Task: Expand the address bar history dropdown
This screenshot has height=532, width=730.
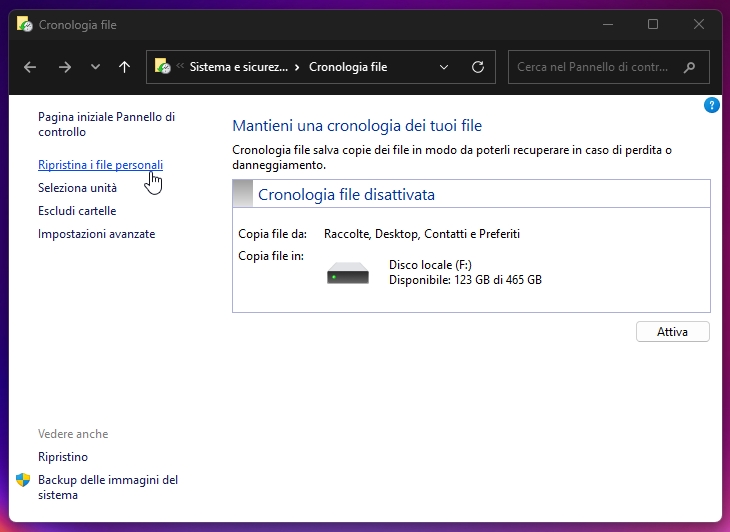Action: (444, 67)
